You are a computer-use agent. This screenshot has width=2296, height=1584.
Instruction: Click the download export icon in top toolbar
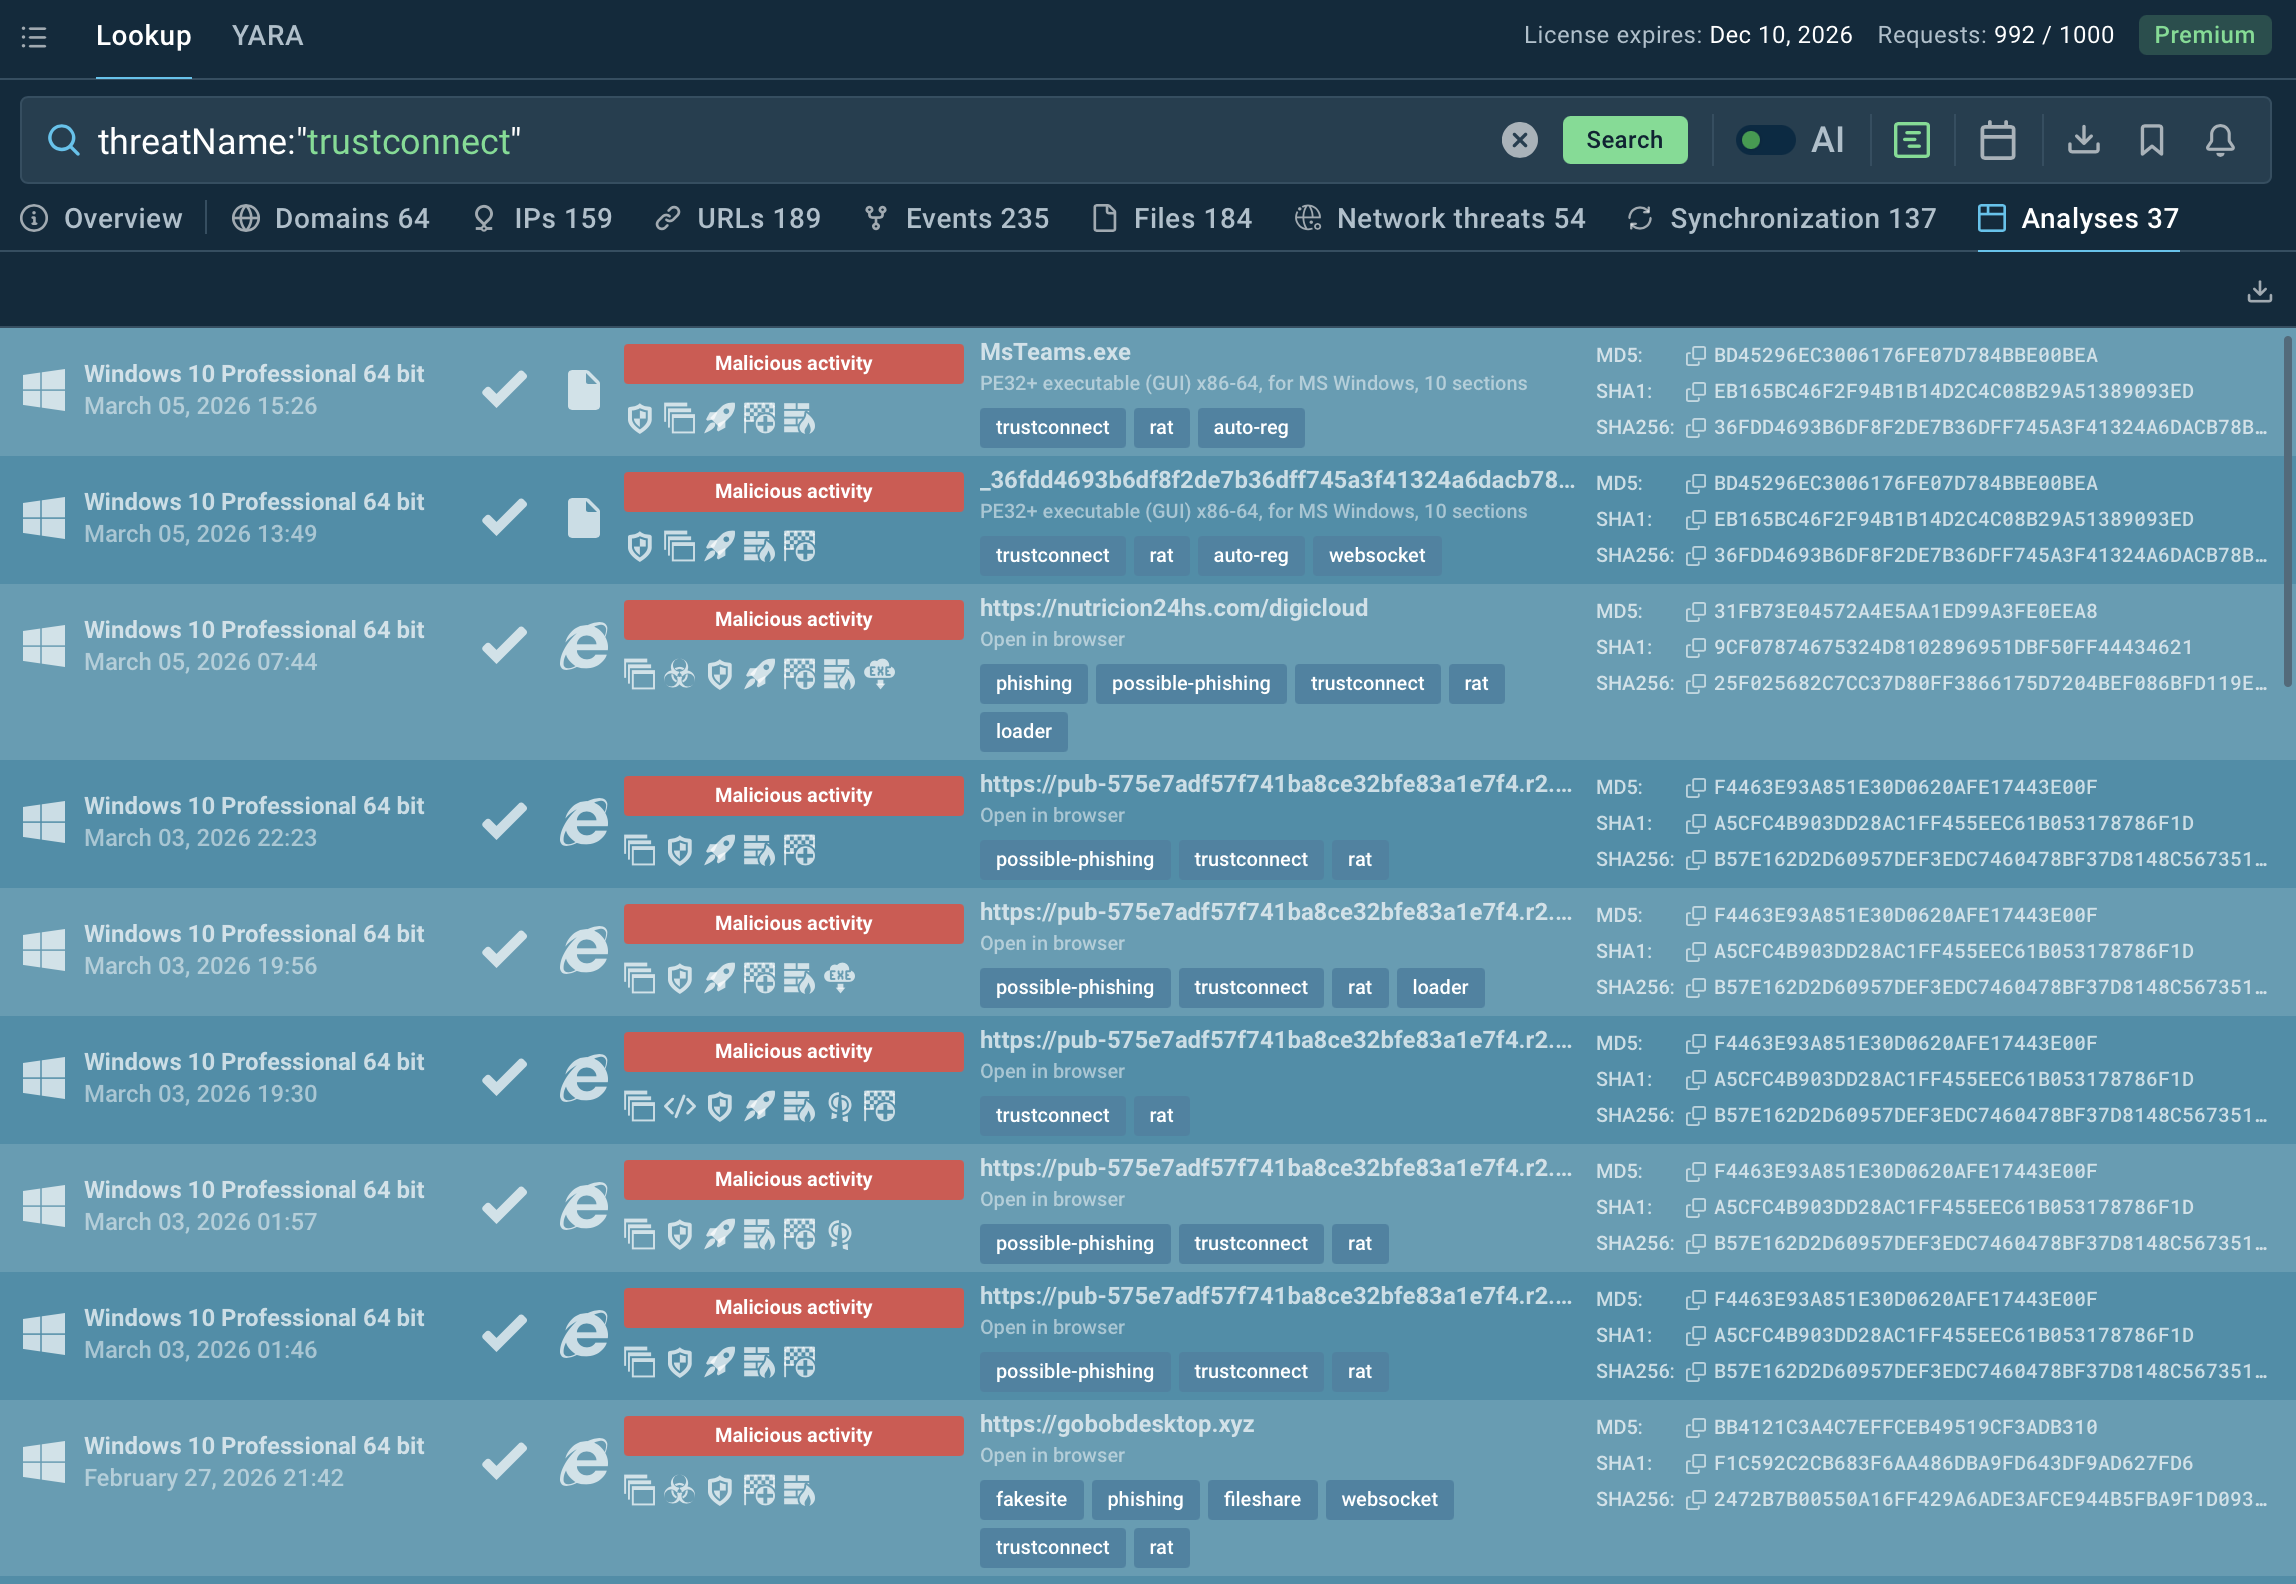[x=2084, y=140]
